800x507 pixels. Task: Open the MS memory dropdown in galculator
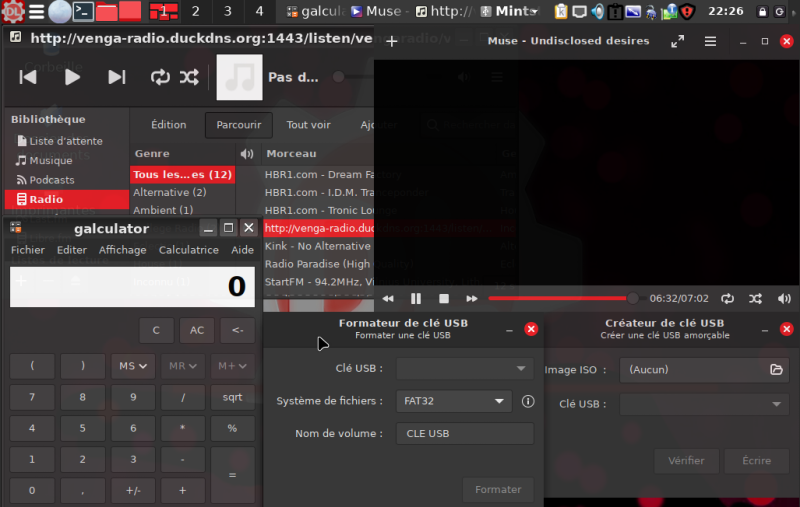coord(134,366)
